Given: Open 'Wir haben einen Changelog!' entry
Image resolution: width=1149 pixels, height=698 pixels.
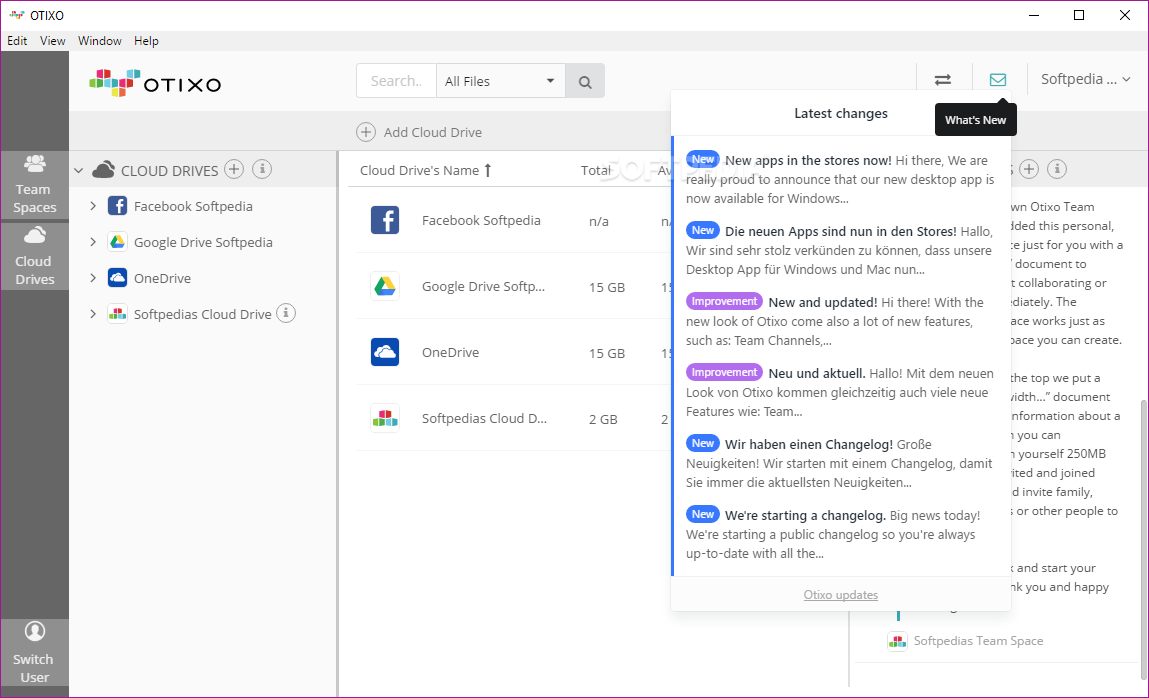Looking at the screenshot, I should tap(840, 463).
